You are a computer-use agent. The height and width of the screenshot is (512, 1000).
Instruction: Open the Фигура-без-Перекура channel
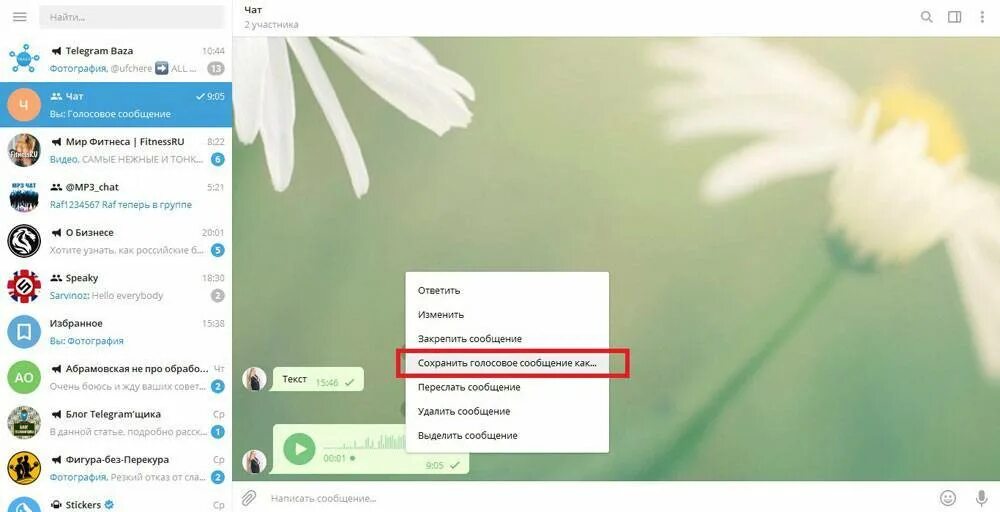pos(116,468)
